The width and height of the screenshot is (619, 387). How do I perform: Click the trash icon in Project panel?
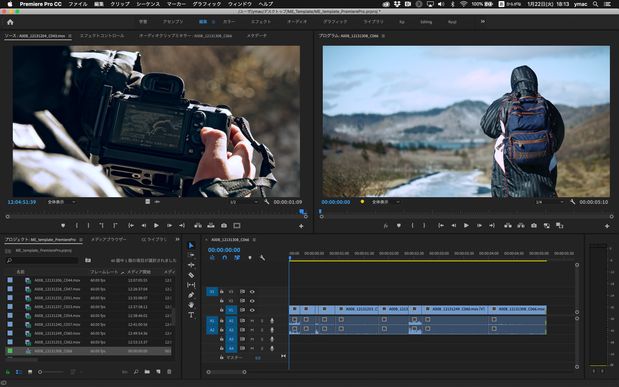pos(169,372)
